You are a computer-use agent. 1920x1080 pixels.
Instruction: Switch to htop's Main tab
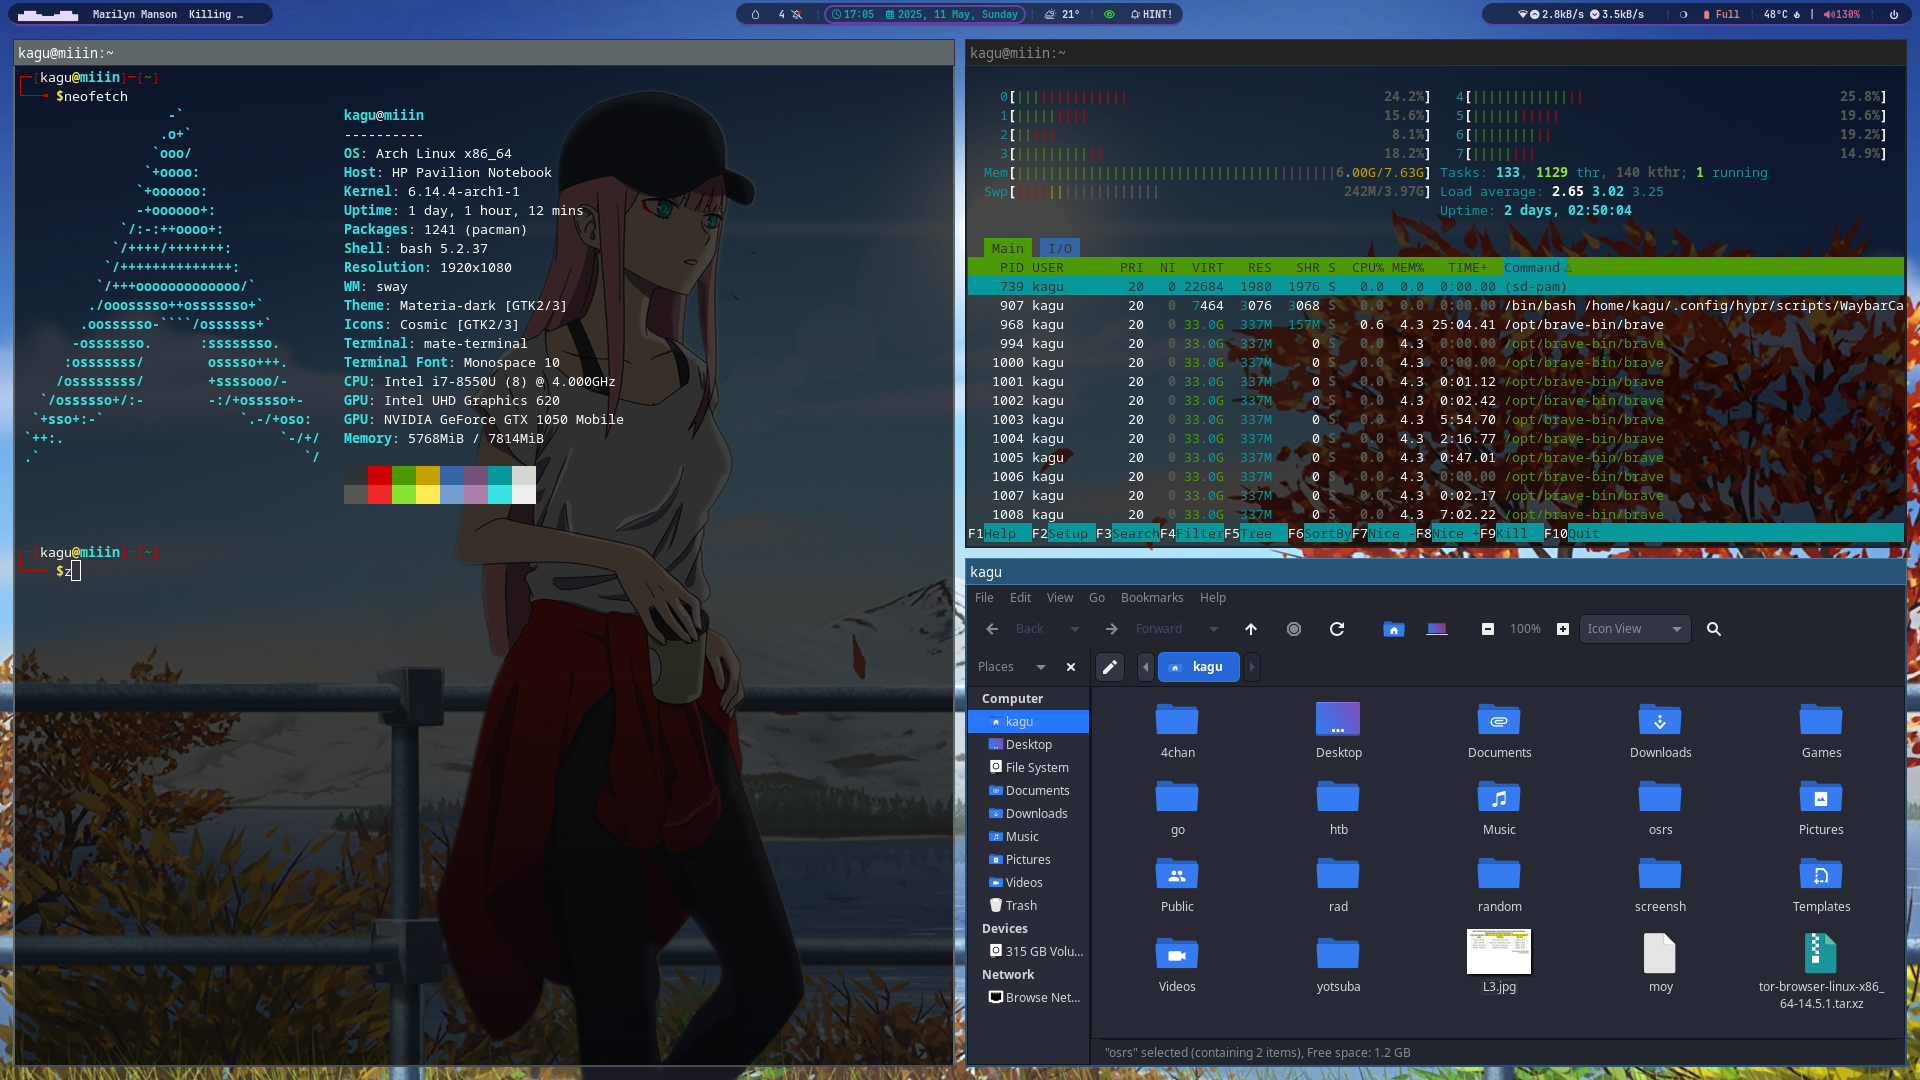(x=1008, y=249)
